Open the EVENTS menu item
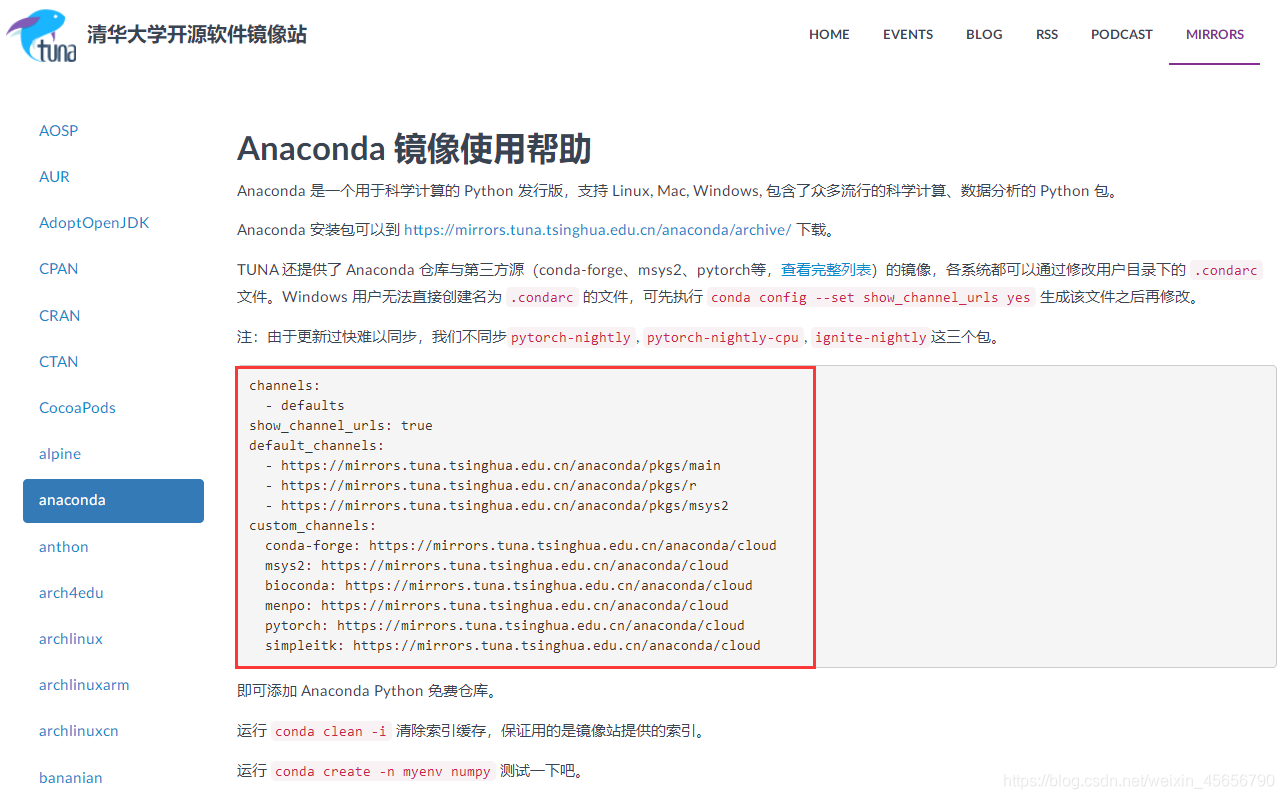 click(908, 34)
